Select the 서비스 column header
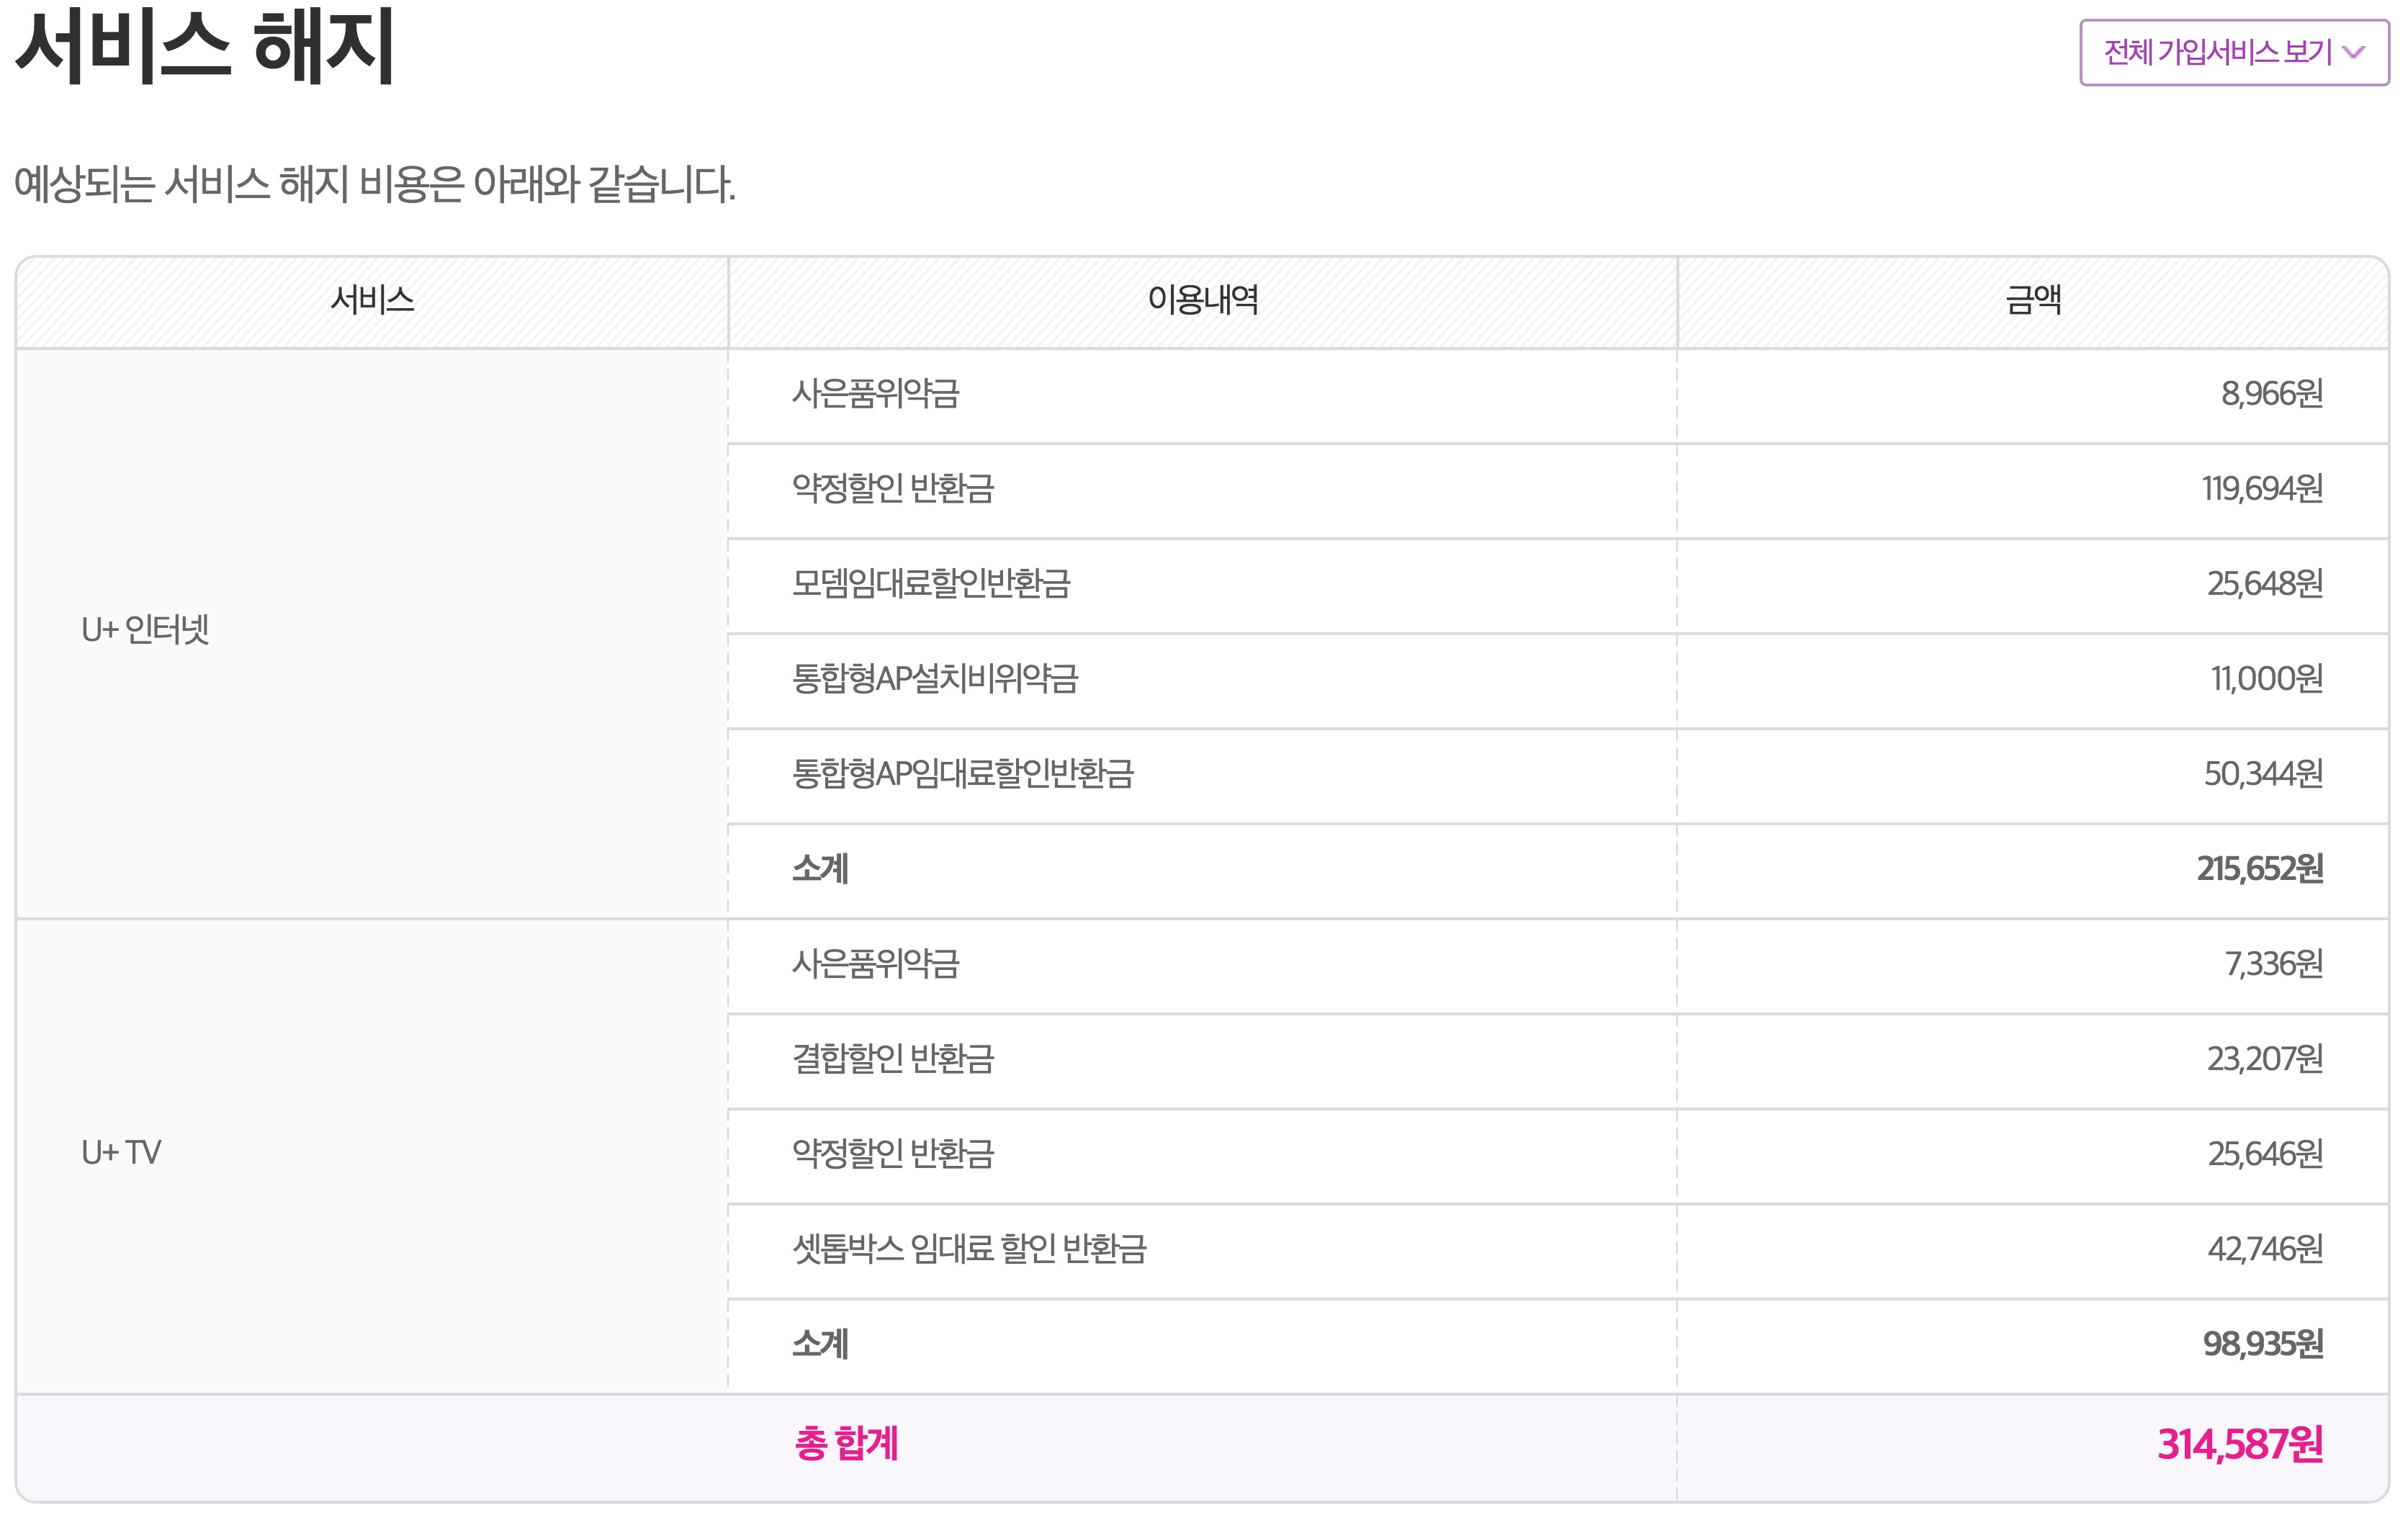Screen dimensions: 2408x1518 point(372,300)
